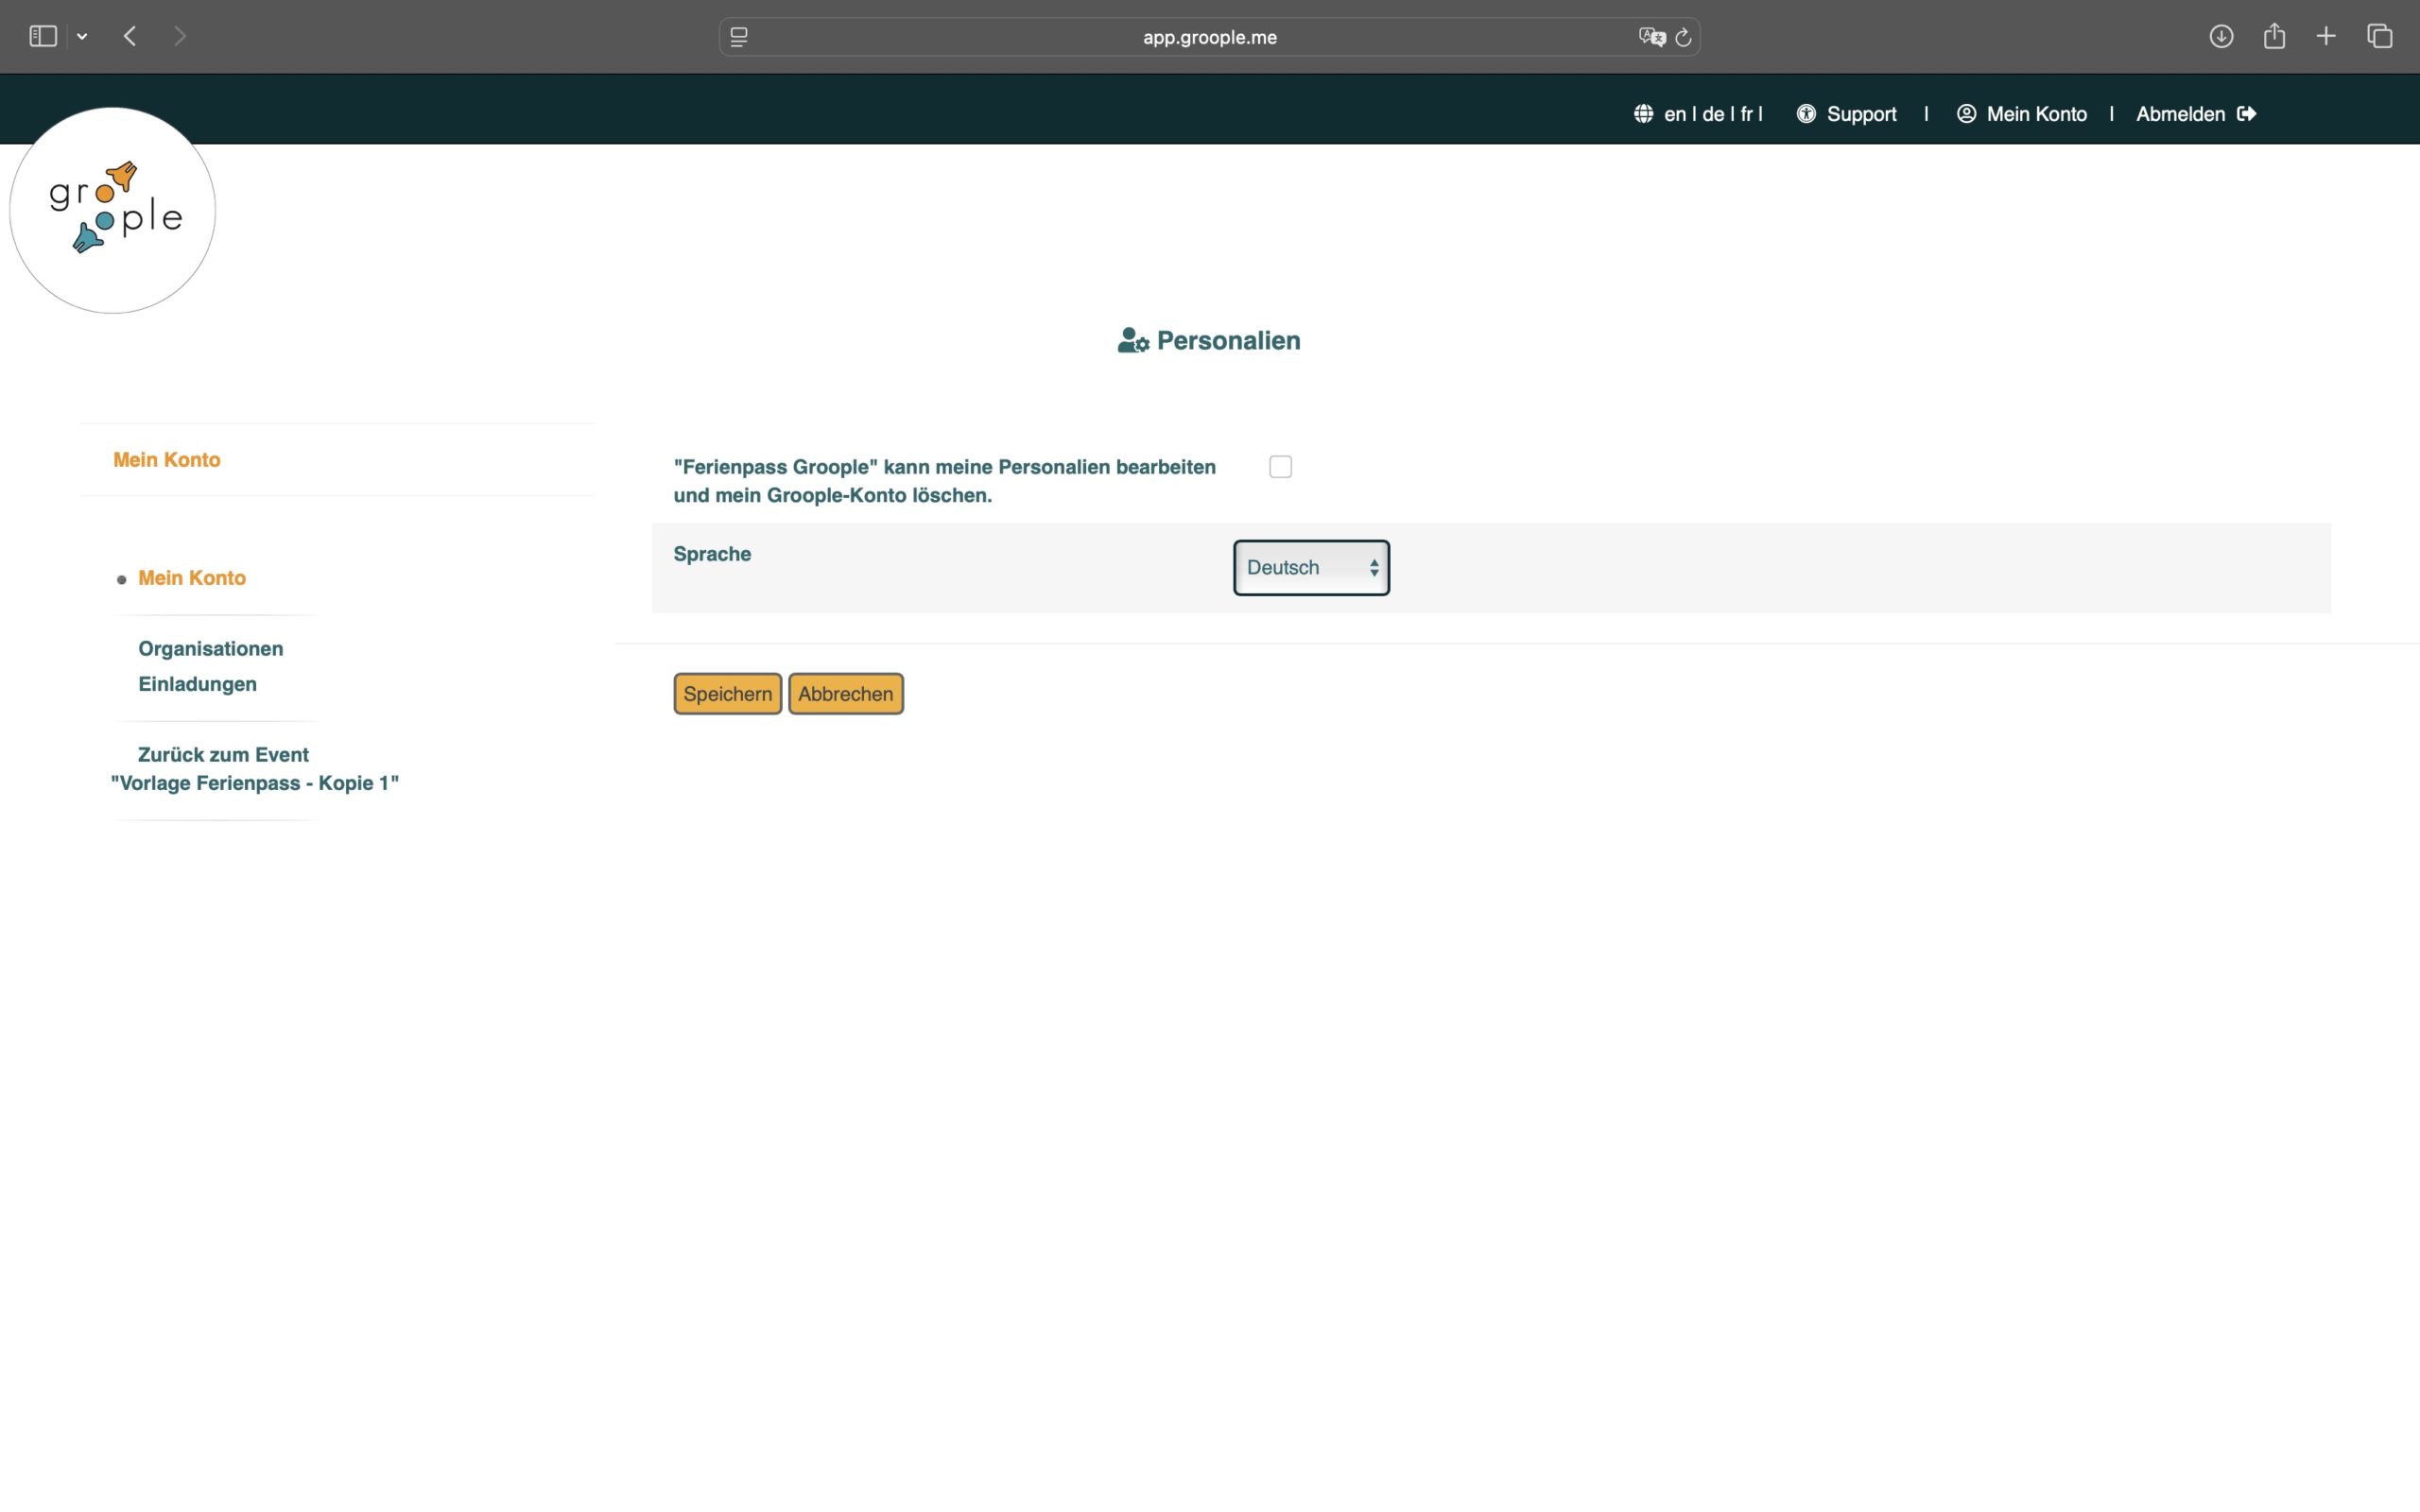Click the page reload icon
Image resolution: width=2420 pixels, height=1512 pixels.
pyautogui.click(x=1683, y=37)
